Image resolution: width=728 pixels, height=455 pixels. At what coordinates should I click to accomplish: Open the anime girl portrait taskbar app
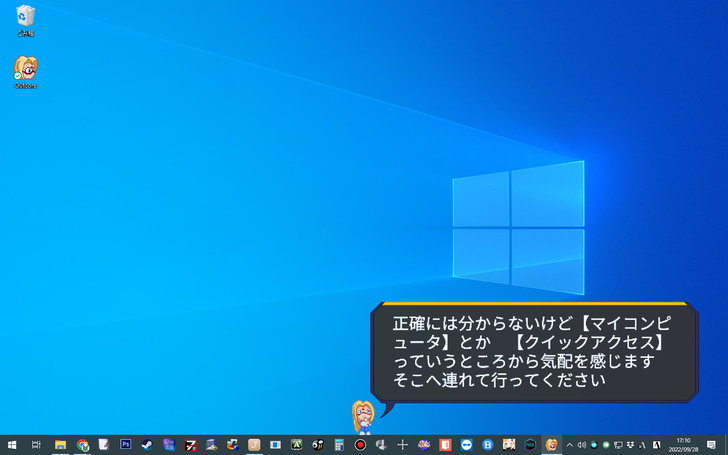point(509,445)
